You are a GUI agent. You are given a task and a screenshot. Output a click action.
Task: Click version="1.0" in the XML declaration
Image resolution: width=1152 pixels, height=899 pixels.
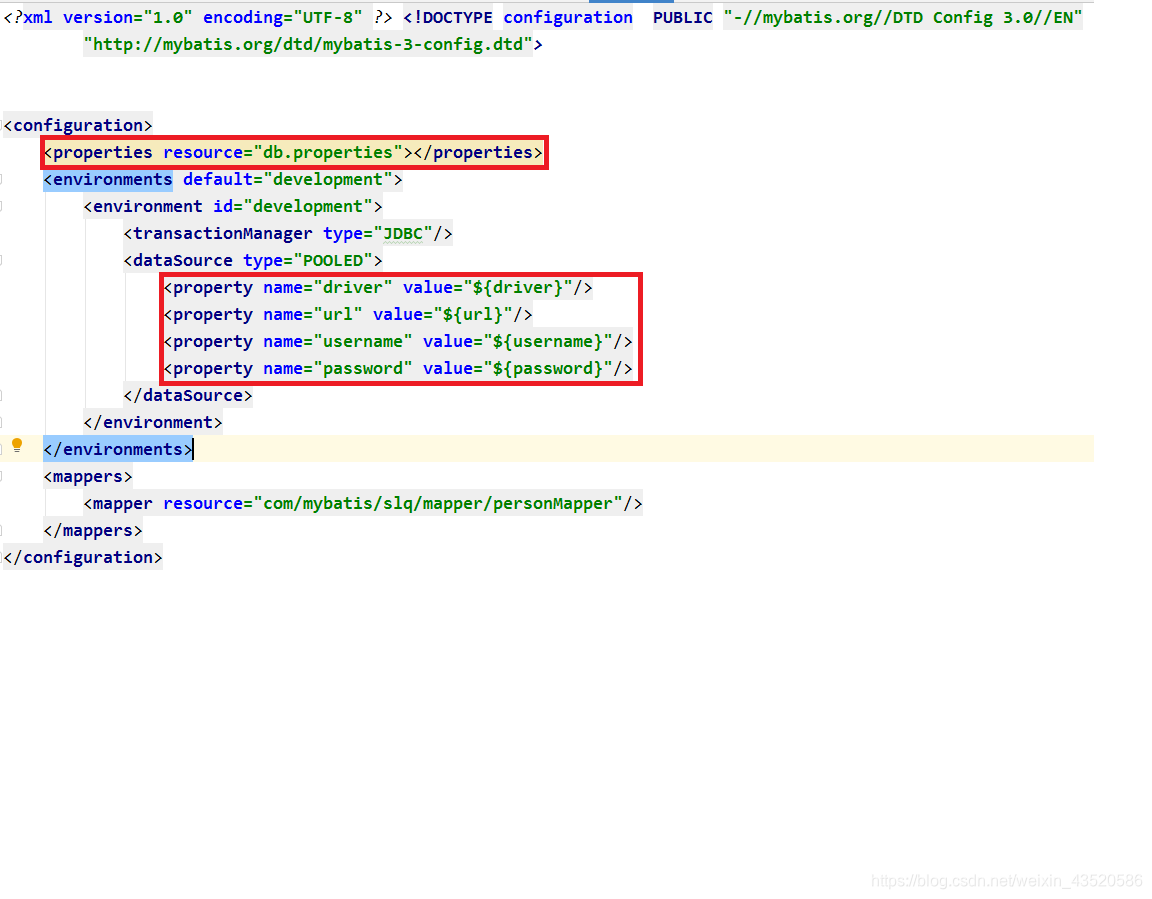(128, 18)
